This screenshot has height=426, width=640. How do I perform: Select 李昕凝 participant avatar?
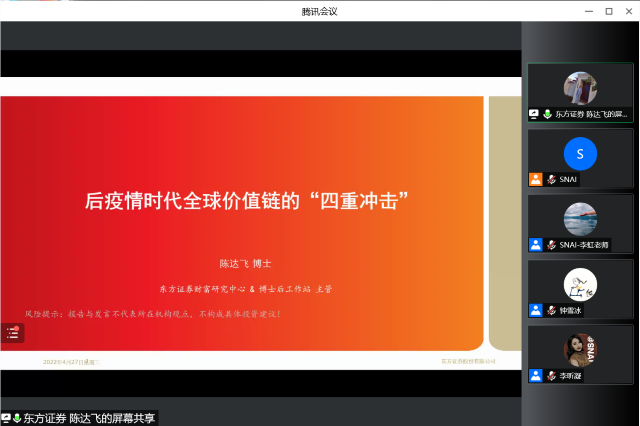(580, 349)
